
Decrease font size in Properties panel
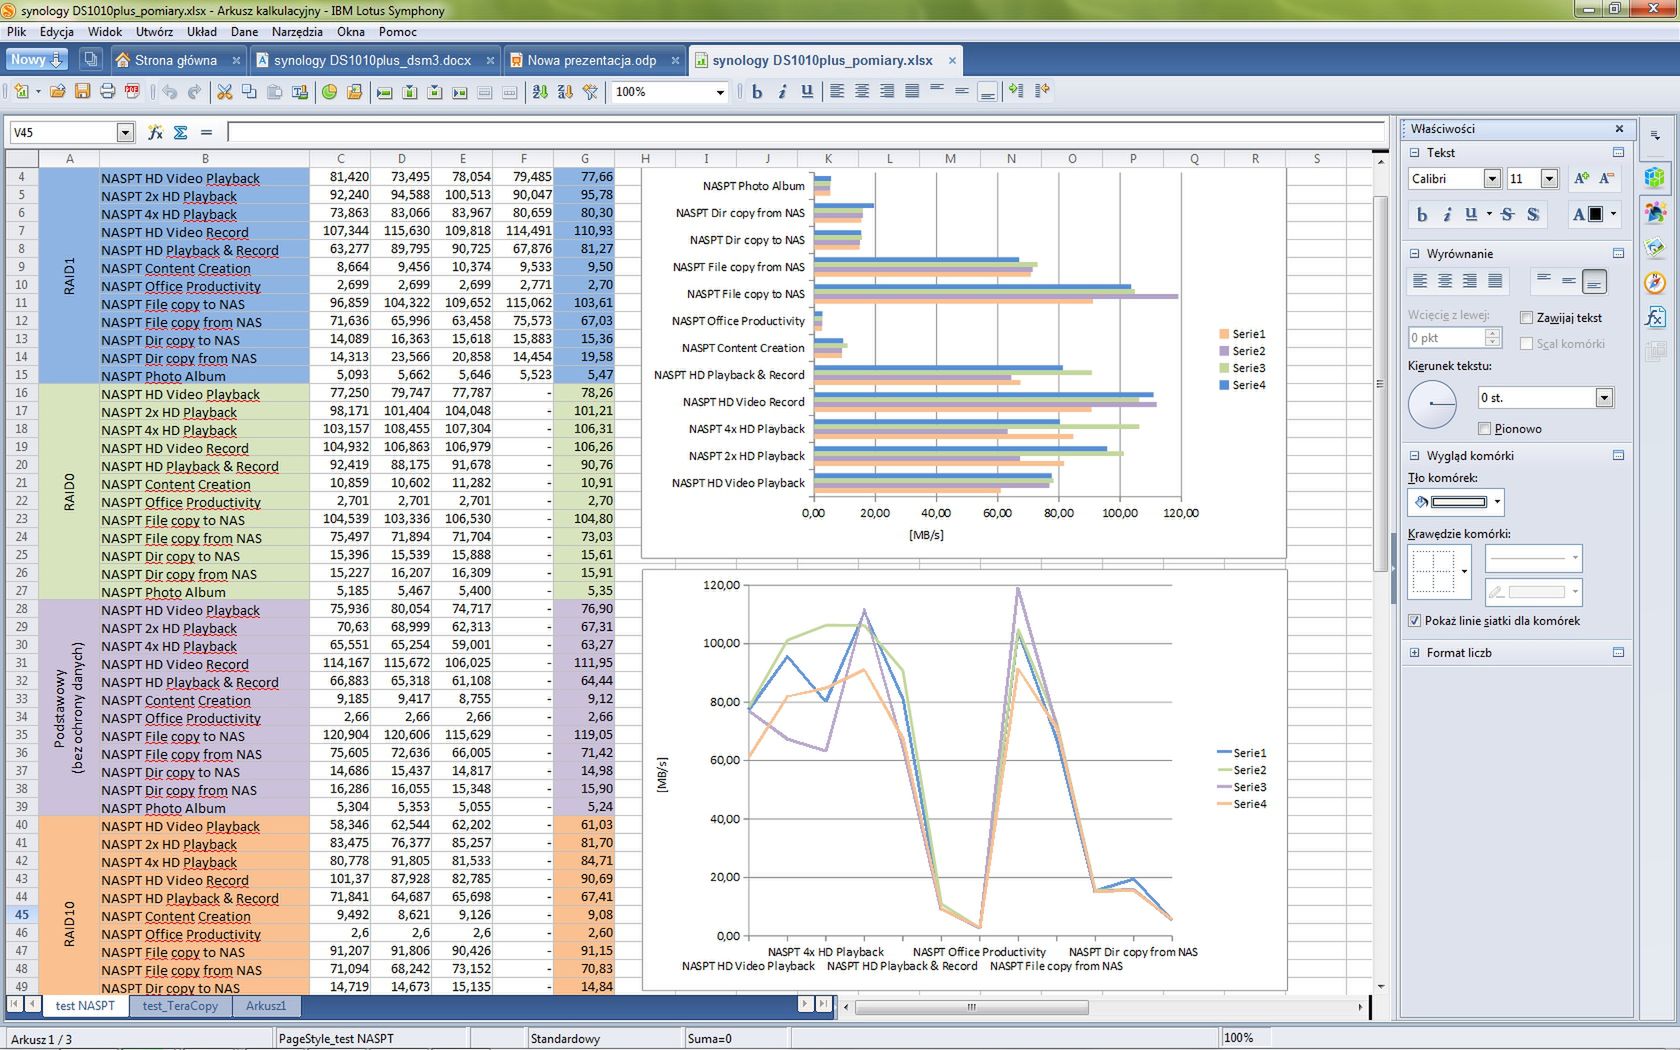[x=1607, y=178]
